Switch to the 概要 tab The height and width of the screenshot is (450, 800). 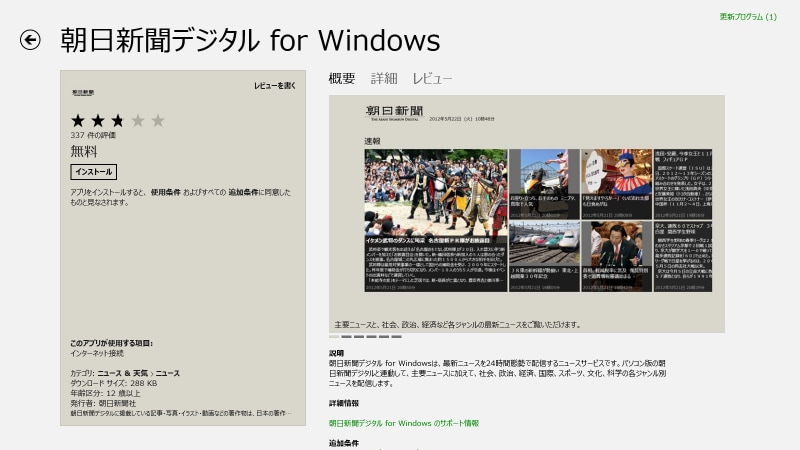(x=342, y=78)
